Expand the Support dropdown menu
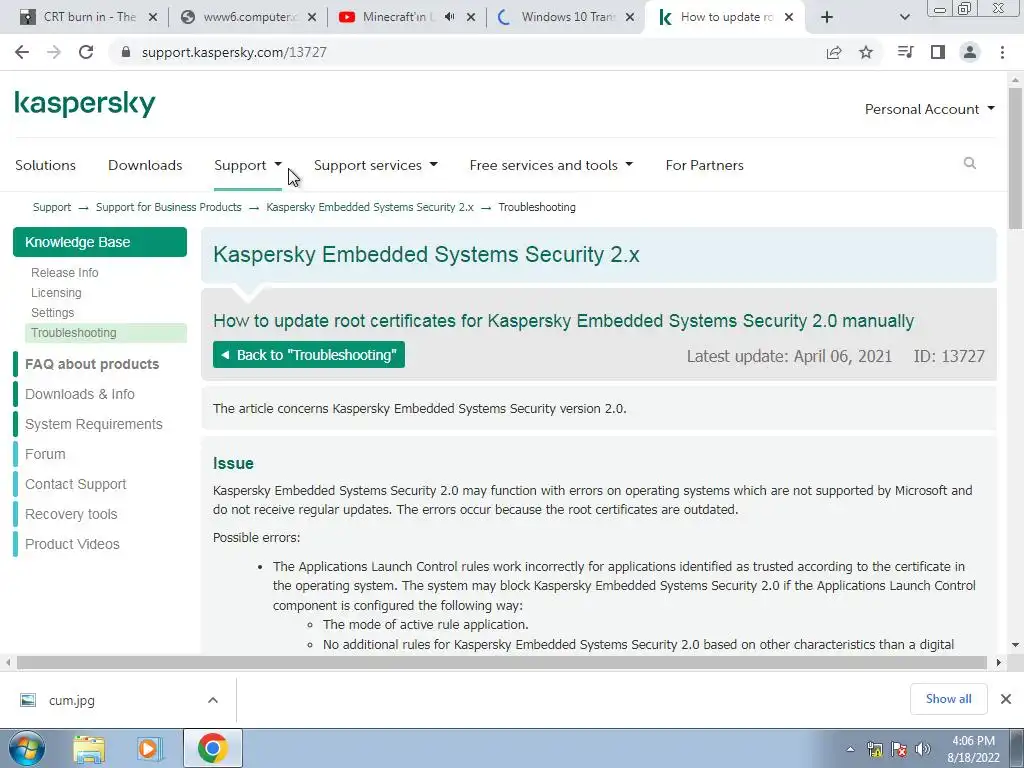Viewport: 1024px width, 768px height. (x=248, y=165)
